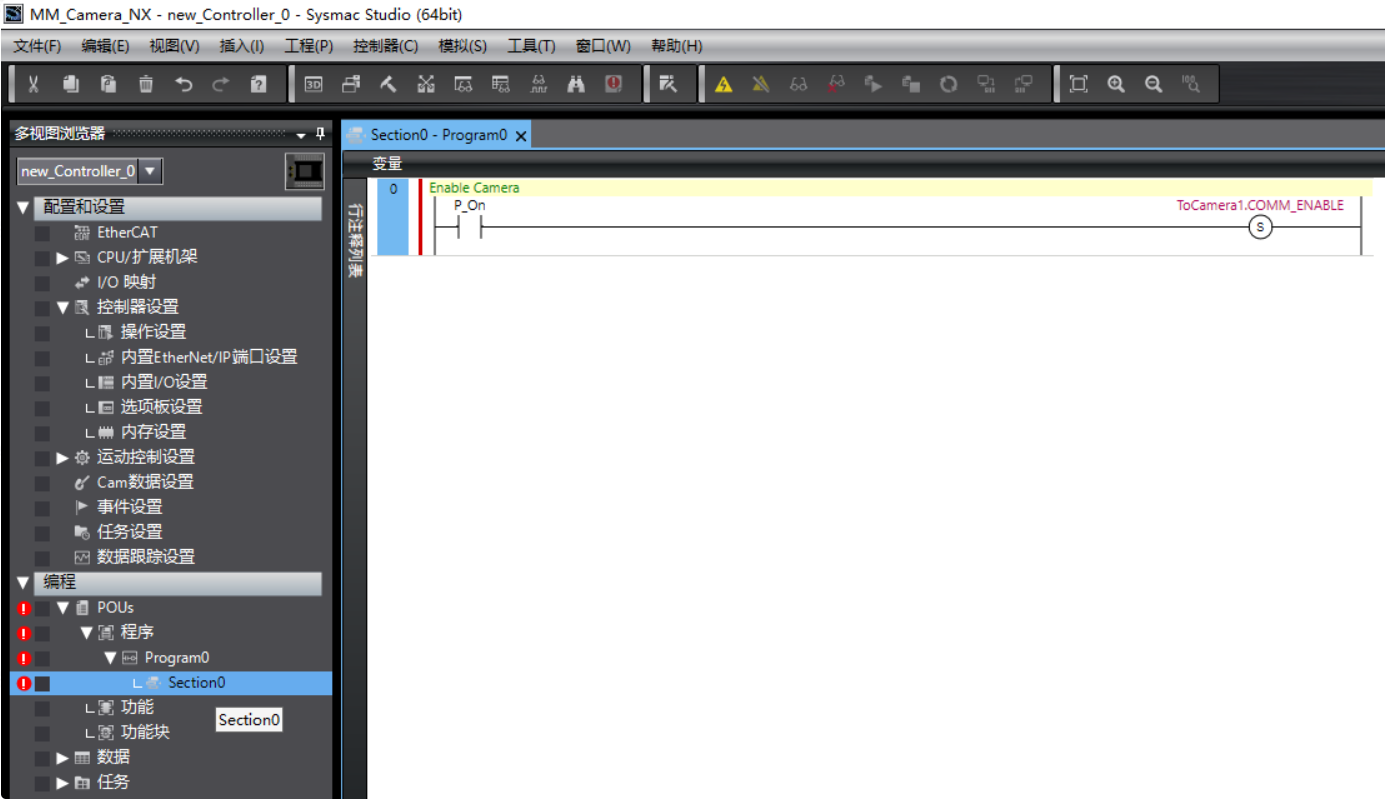
Task: Click the Undo arrow icon
Action: [183, 84]
